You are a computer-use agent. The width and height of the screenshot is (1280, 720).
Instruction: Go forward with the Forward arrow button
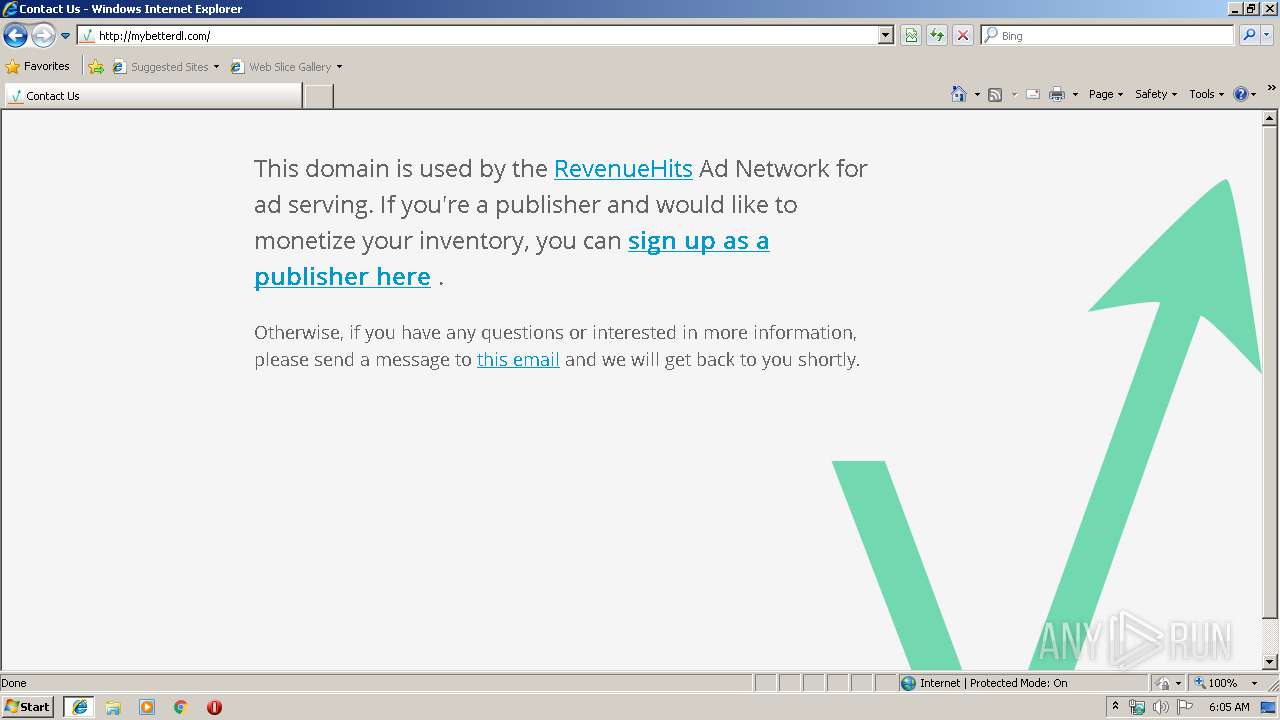(43, 36)
